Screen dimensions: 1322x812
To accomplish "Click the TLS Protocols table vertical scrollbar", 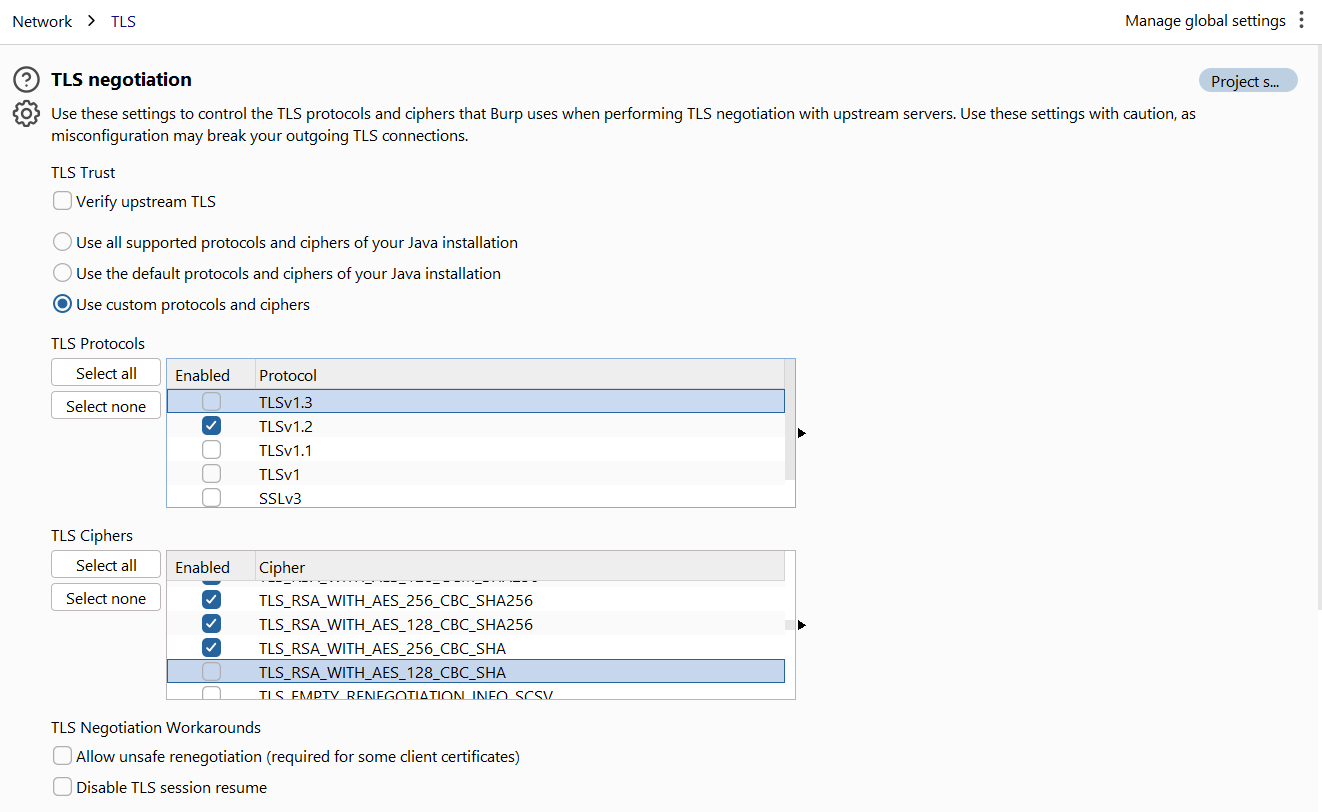I will (x=790, y=420).
